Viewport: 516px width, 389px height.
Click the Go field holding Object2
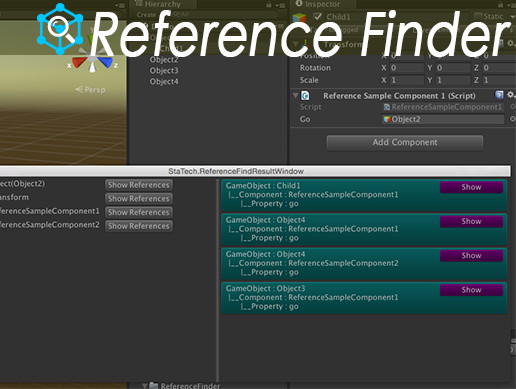(x=443, y=119)
